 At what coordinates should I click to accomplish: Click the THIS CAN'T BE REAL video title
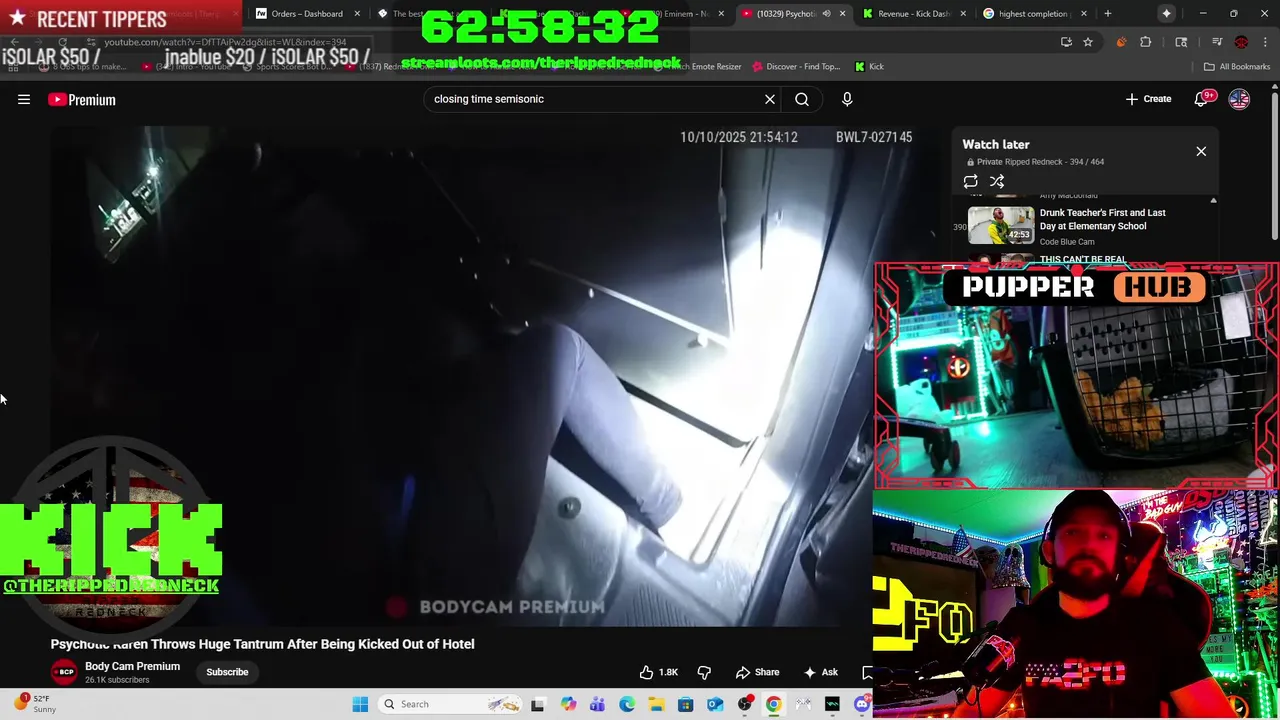pos(1083,259)
